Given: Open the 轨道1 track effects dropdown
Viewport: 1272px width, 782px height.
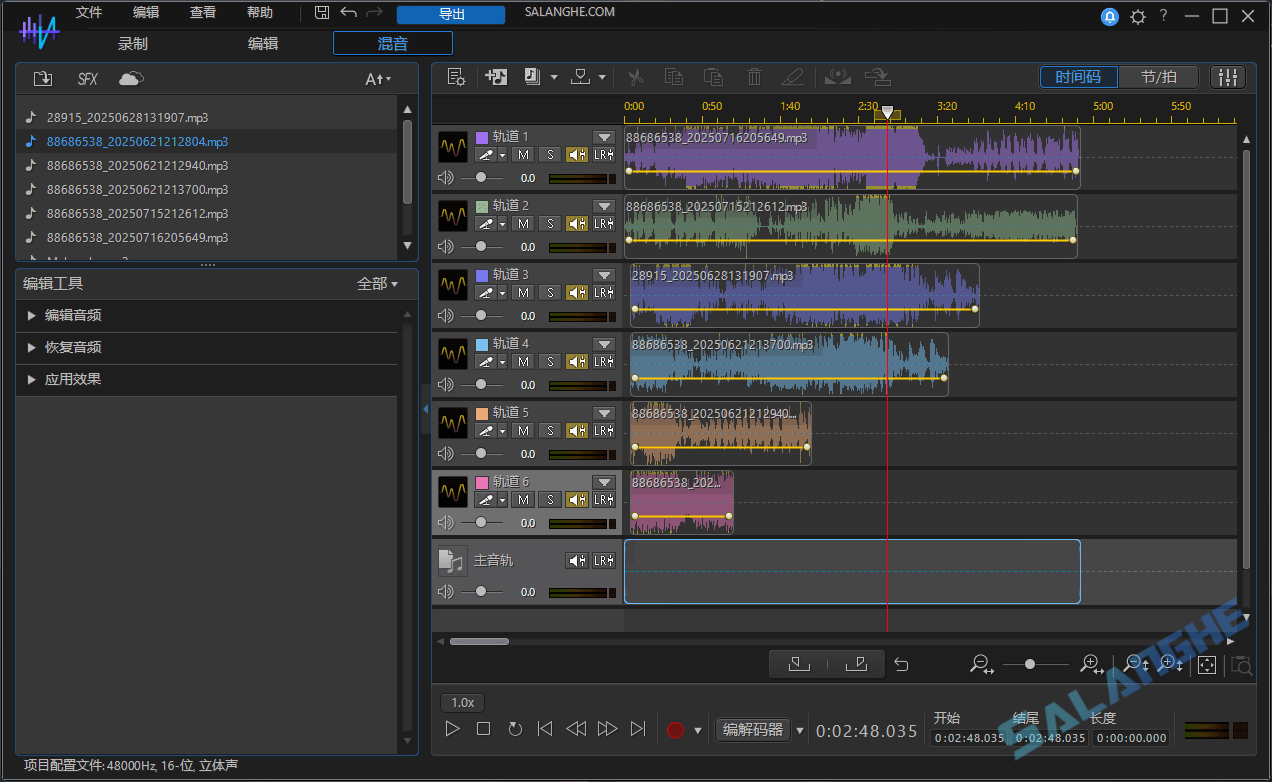Looking at the screenshot, I should 604,136.
